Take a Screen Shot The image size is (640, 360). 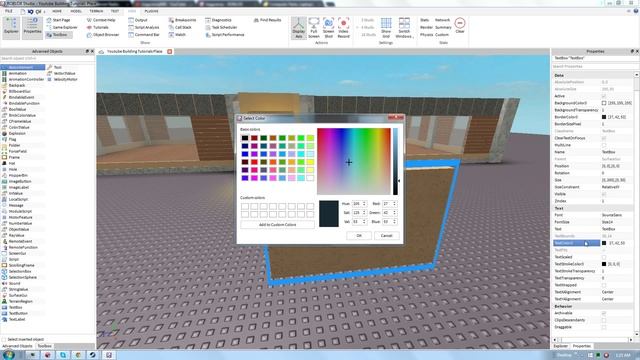pyautogui.click(x=329, y=28)
